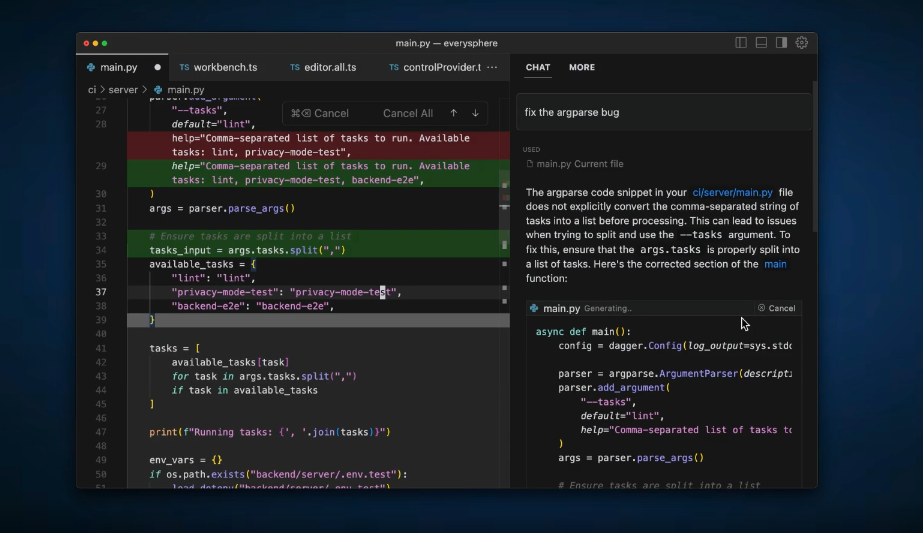Jump to previous diff with up arrow
923x533 pixels.
tap(454, 114)
